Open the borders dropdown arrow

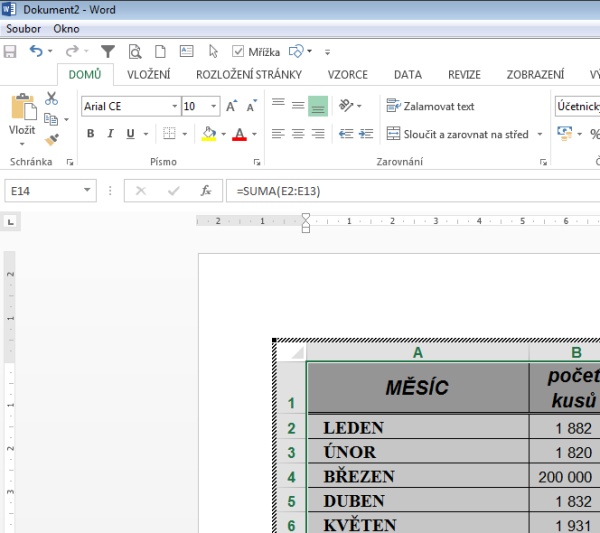(185, 134)
